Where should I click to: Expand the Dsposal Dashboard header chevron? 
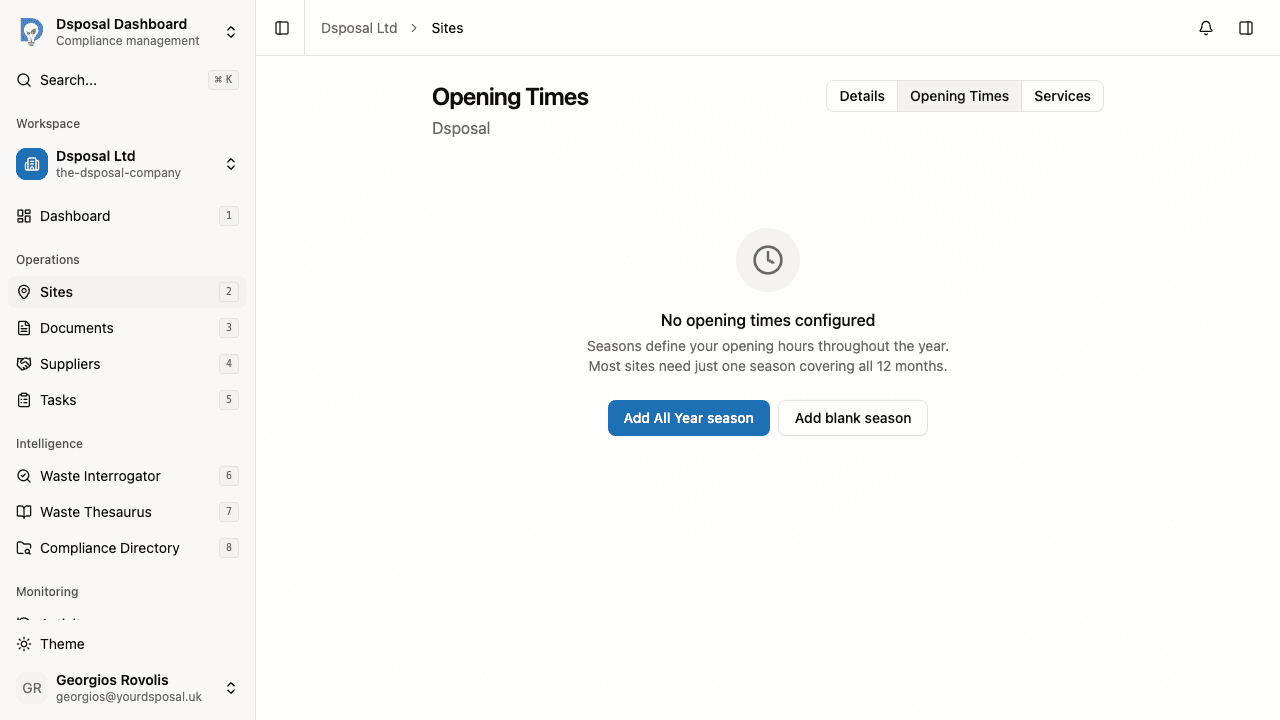click(x=231, y=31)
